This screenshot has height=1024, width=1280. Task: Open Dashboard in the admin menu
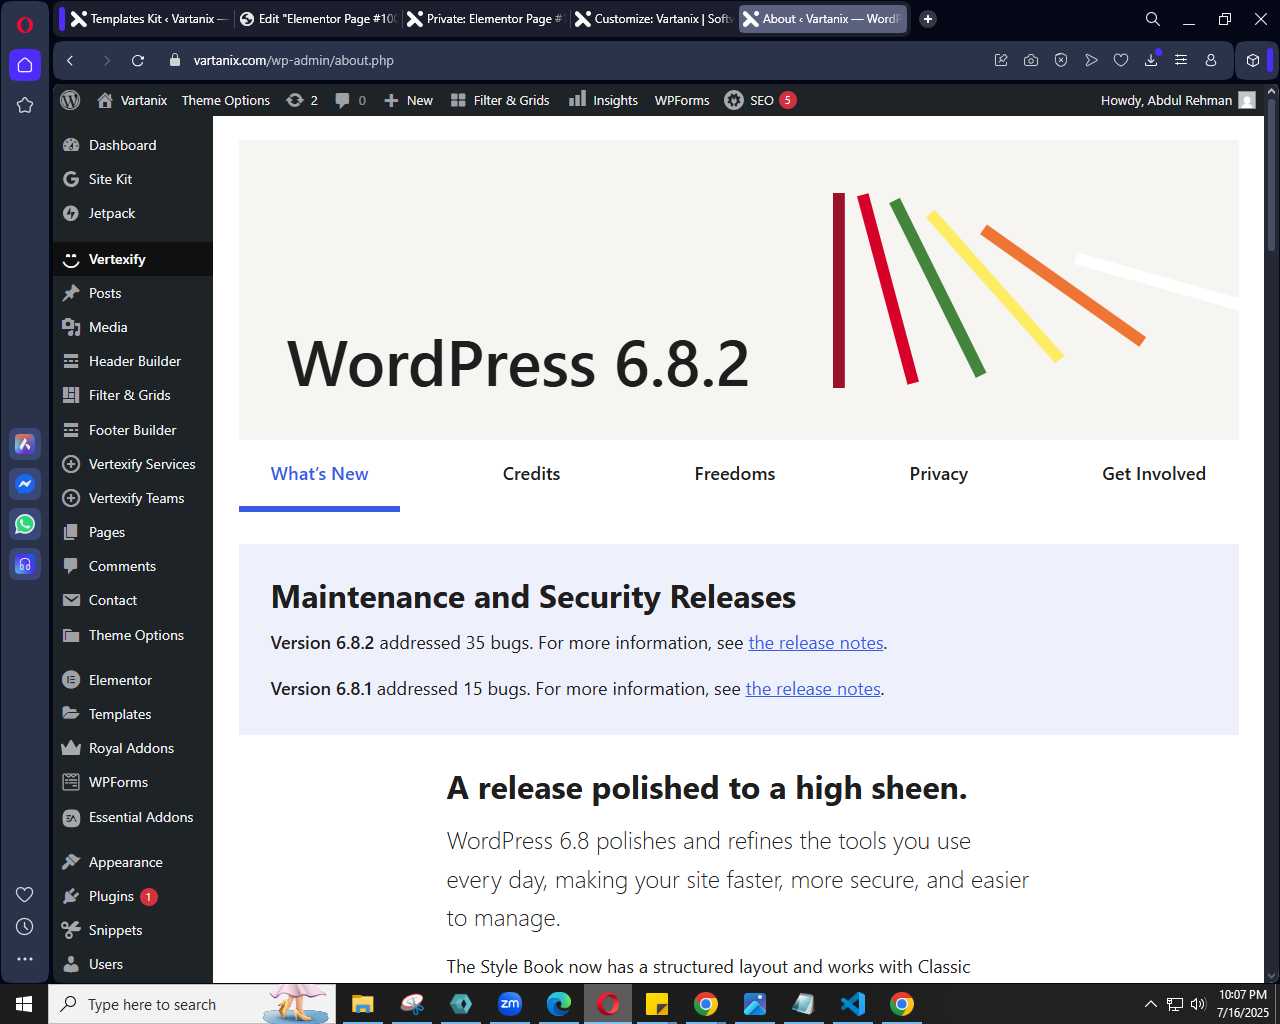[132, 145]
